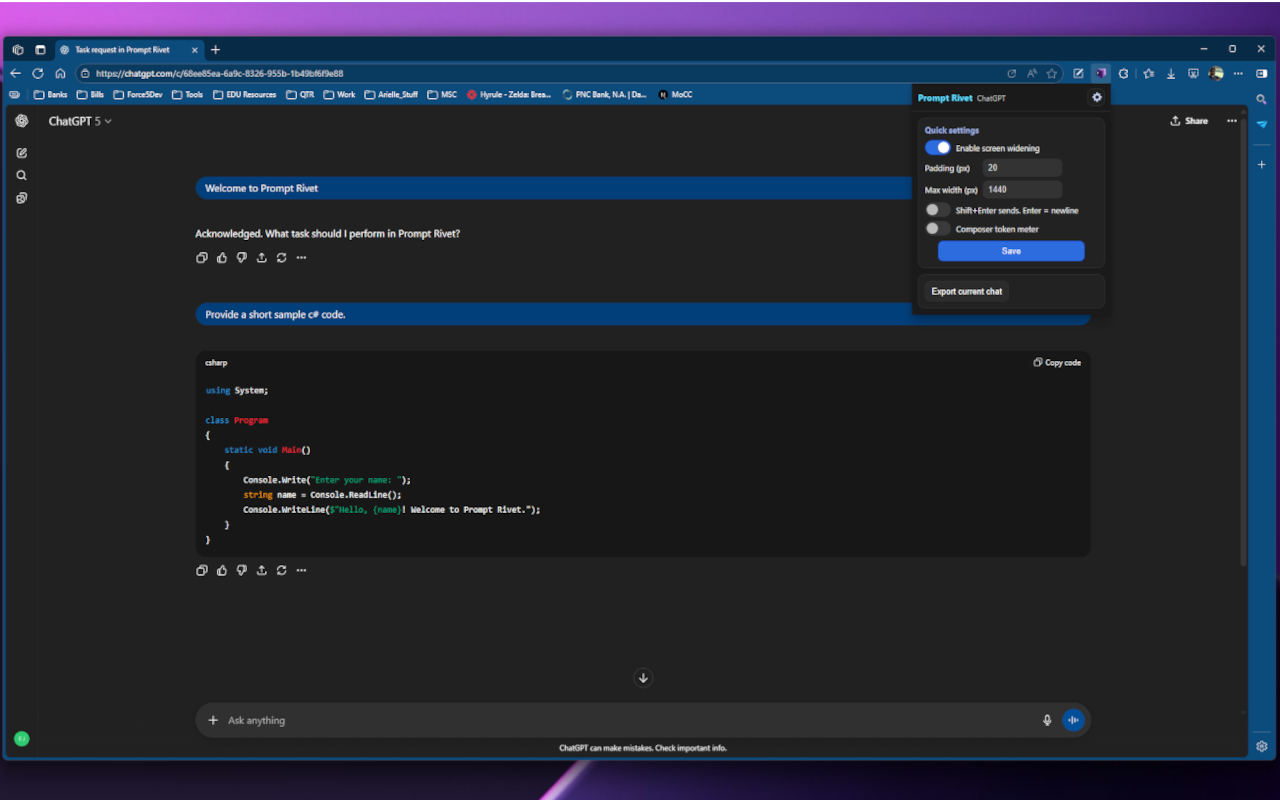Image resolution: width=1280 pixels, height=800 pixels.
Task: Save the Prompt Rivet quick settings
Action: [1011, 251]
